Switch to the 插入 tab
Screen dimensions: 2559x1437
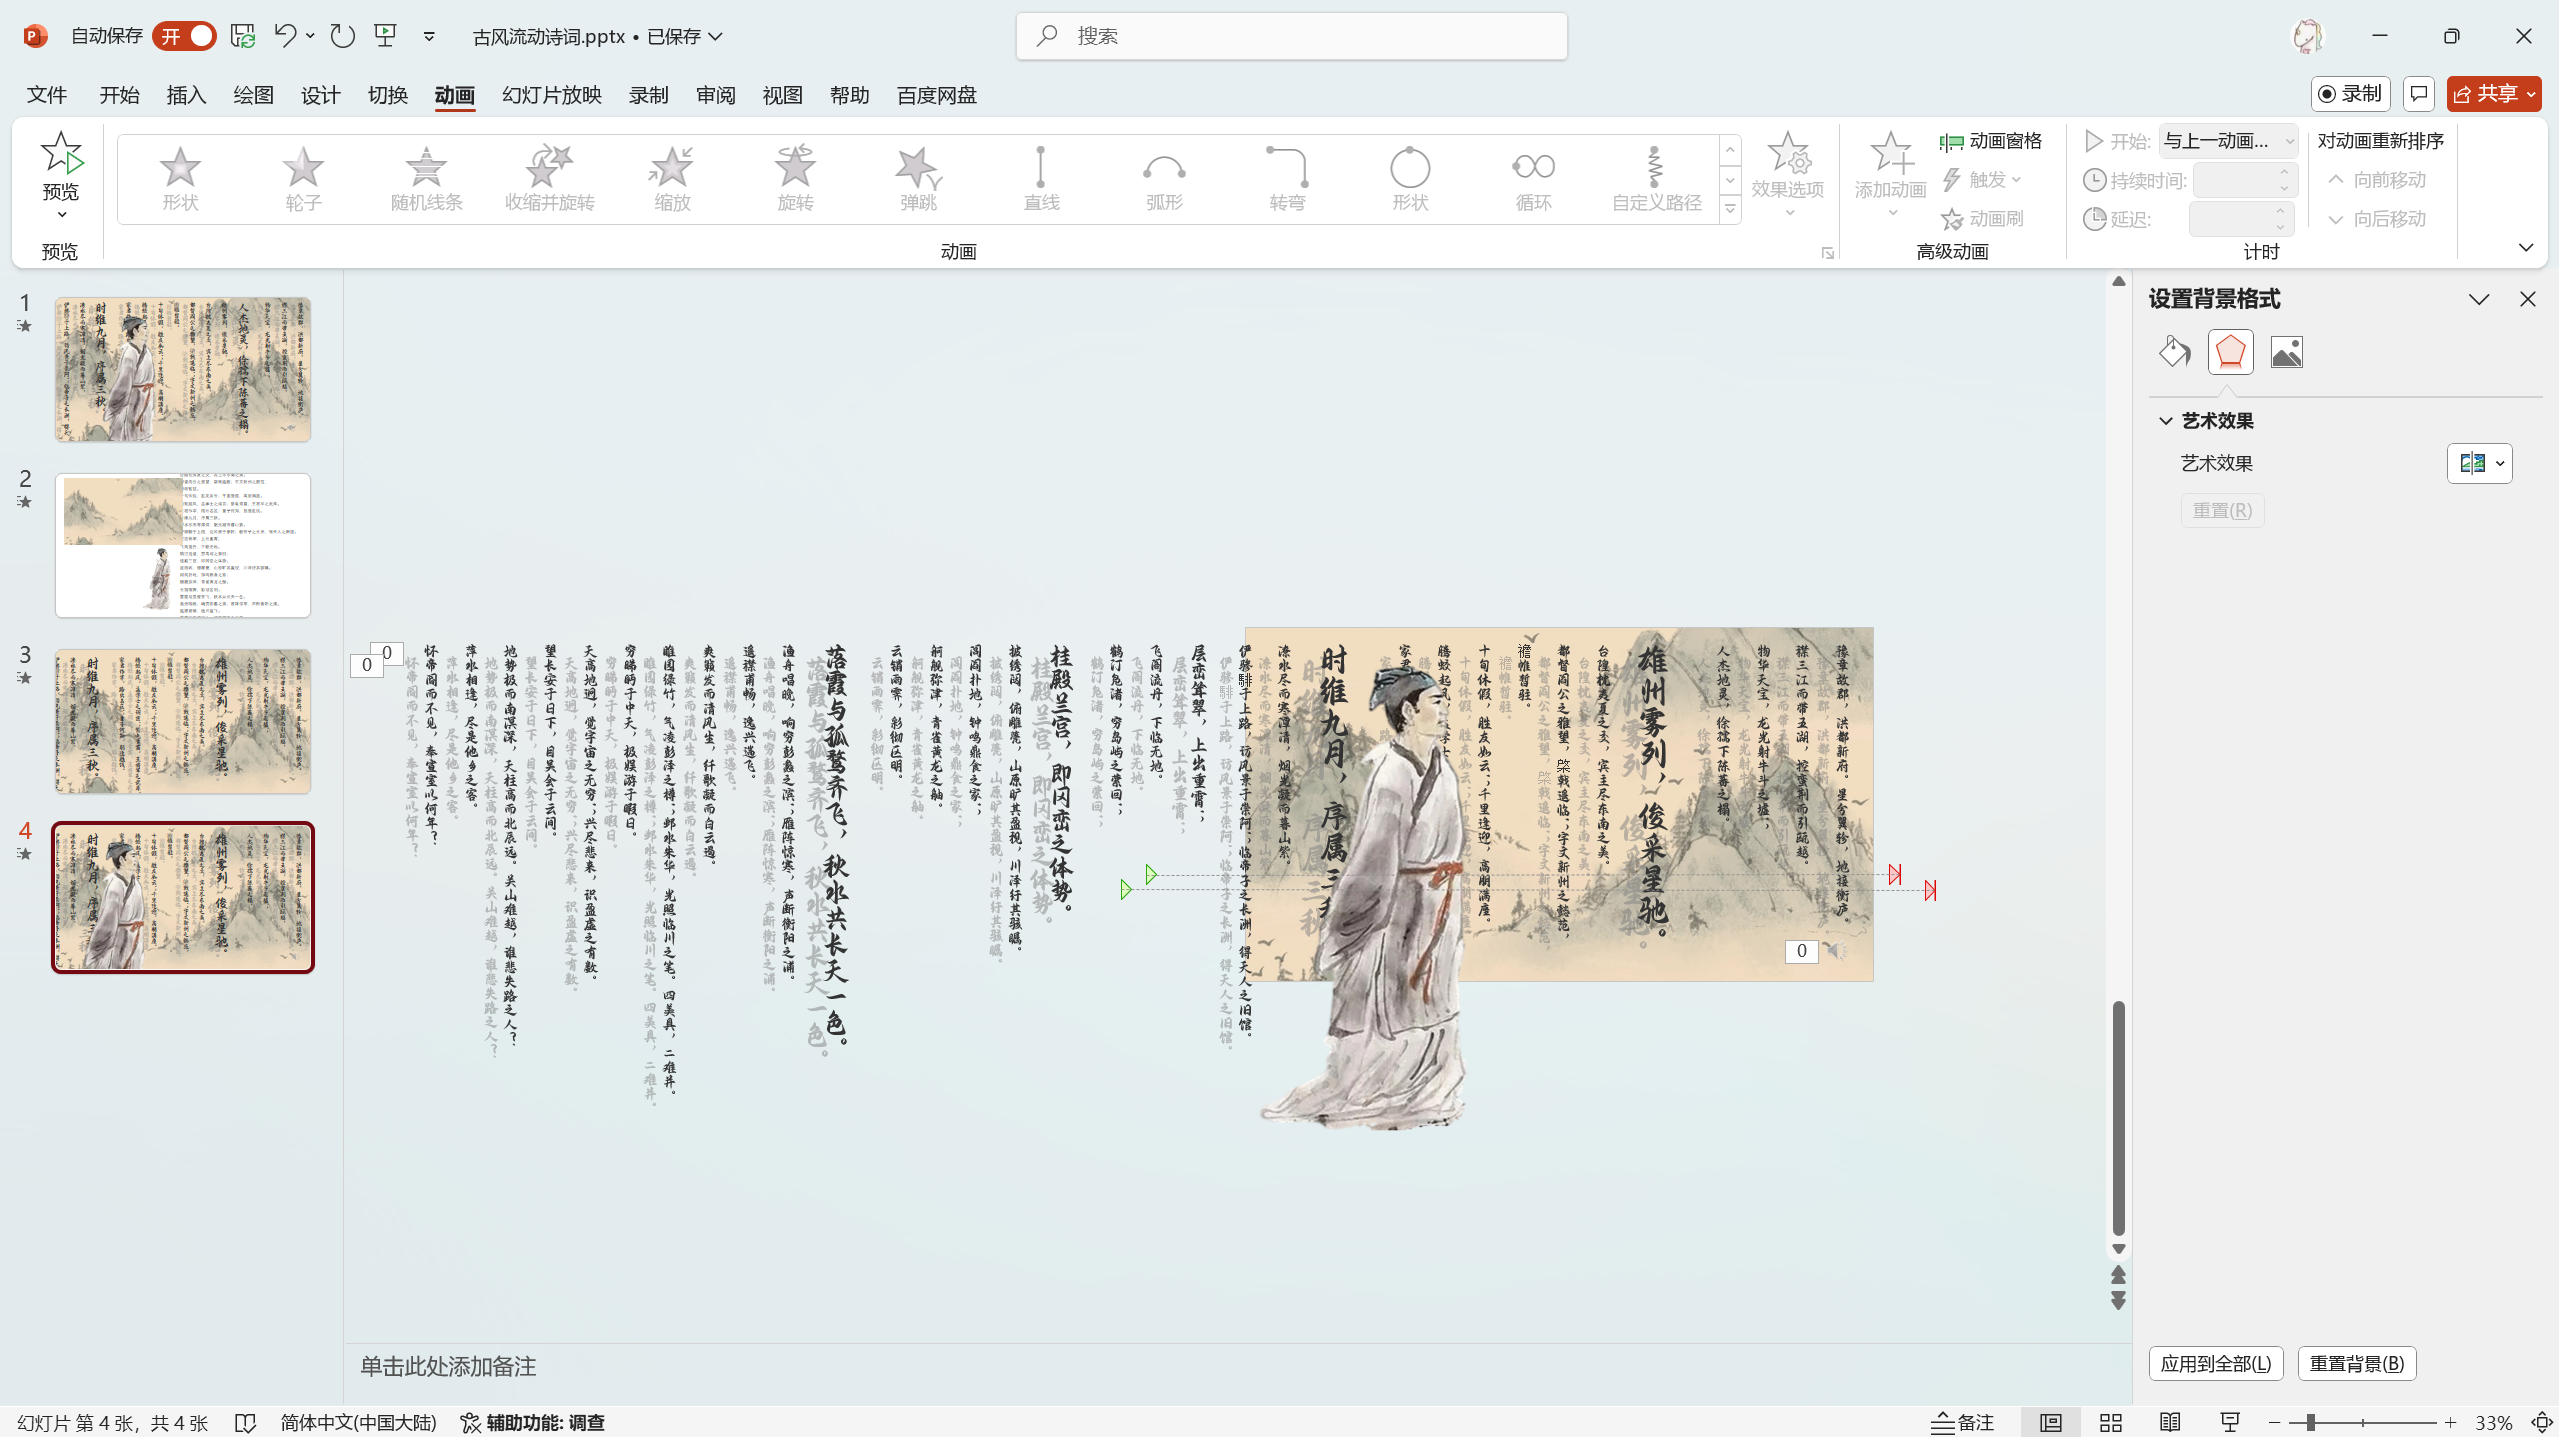pos(186,95)
